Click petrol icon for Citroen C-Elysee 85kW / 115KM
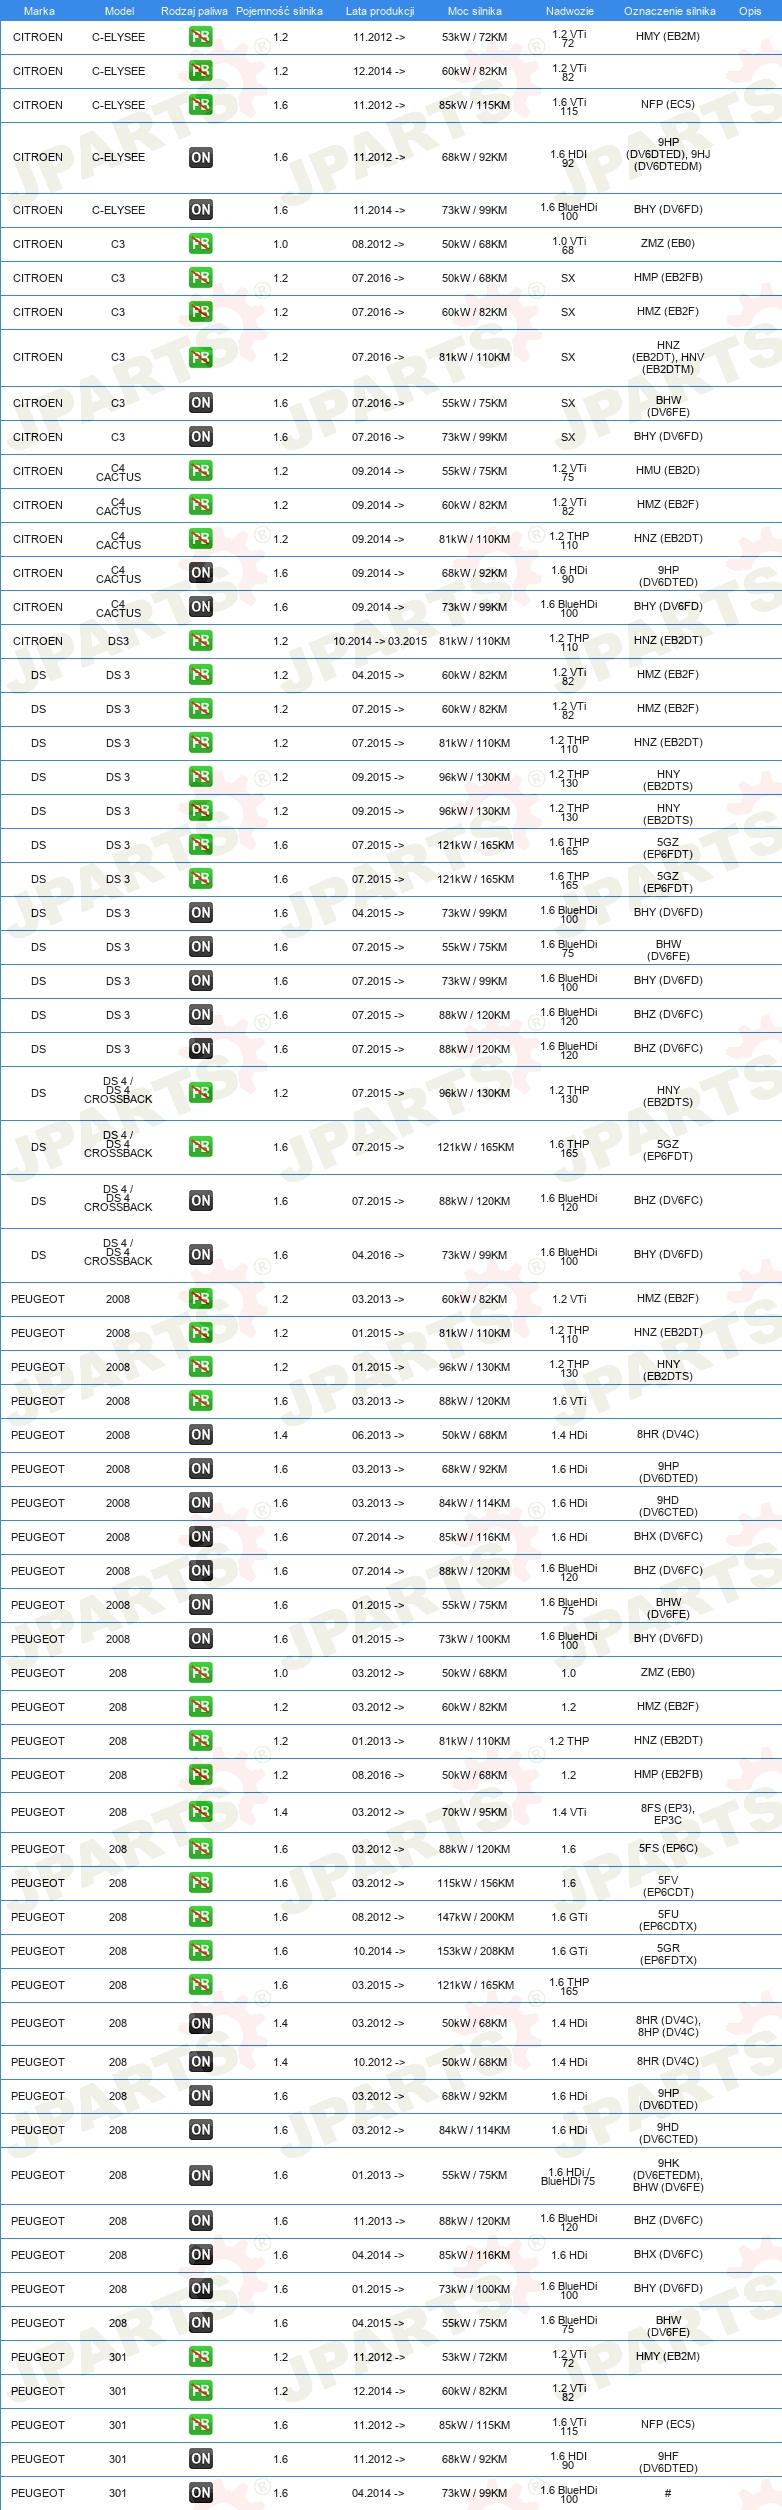Image resolution: width=782 pixels, height=2510 pixels. click(x=201, y=105)
